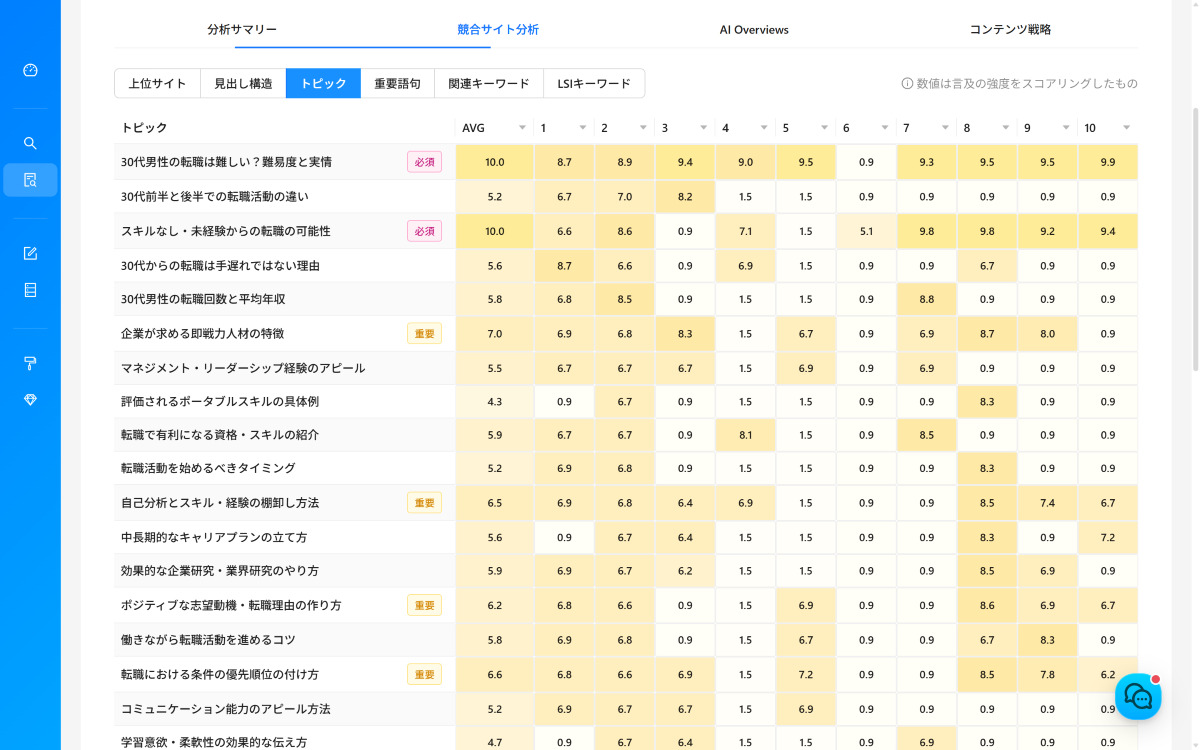Open the AVG column sort dropdown
The height and width of the screenshot is (750, 1200).
pyautogui.click(x=522, y=127)
